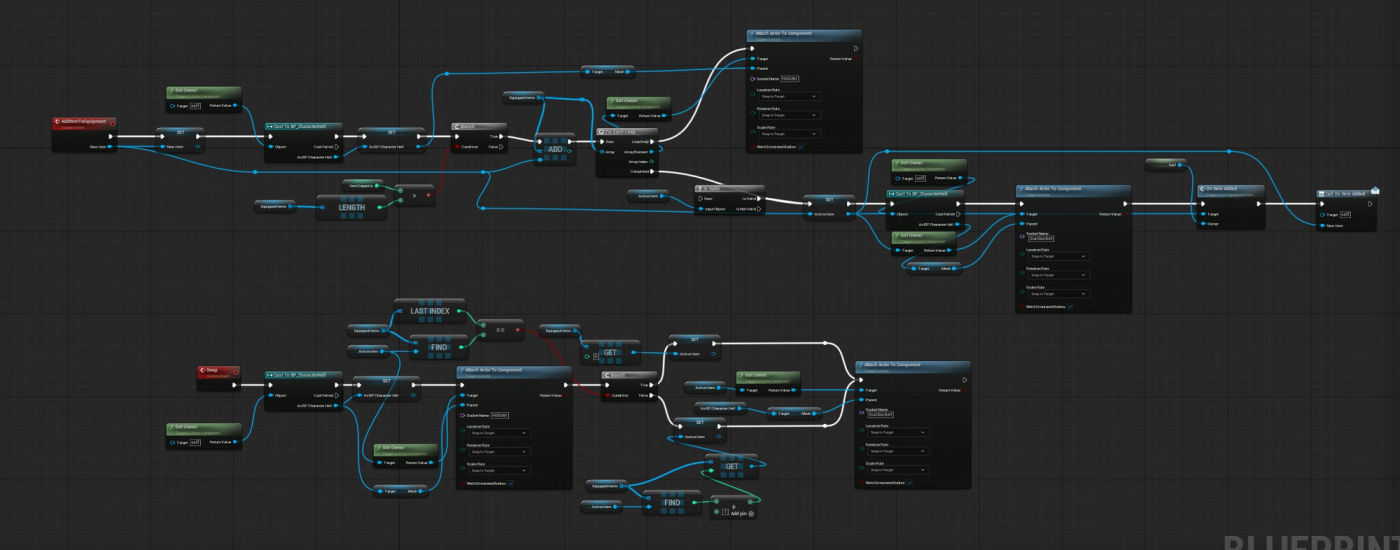Click envelope icon on Call On Item Added
Viewport: 1400px width, 550px height.
[x=1374, y=191]
